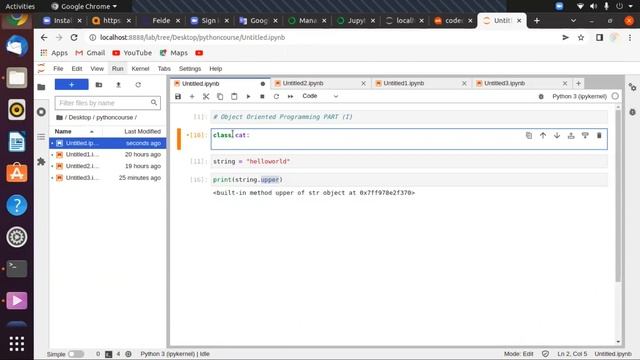Run the selected cell with play icon
This screenshot has width=640, height=360.
248,96
